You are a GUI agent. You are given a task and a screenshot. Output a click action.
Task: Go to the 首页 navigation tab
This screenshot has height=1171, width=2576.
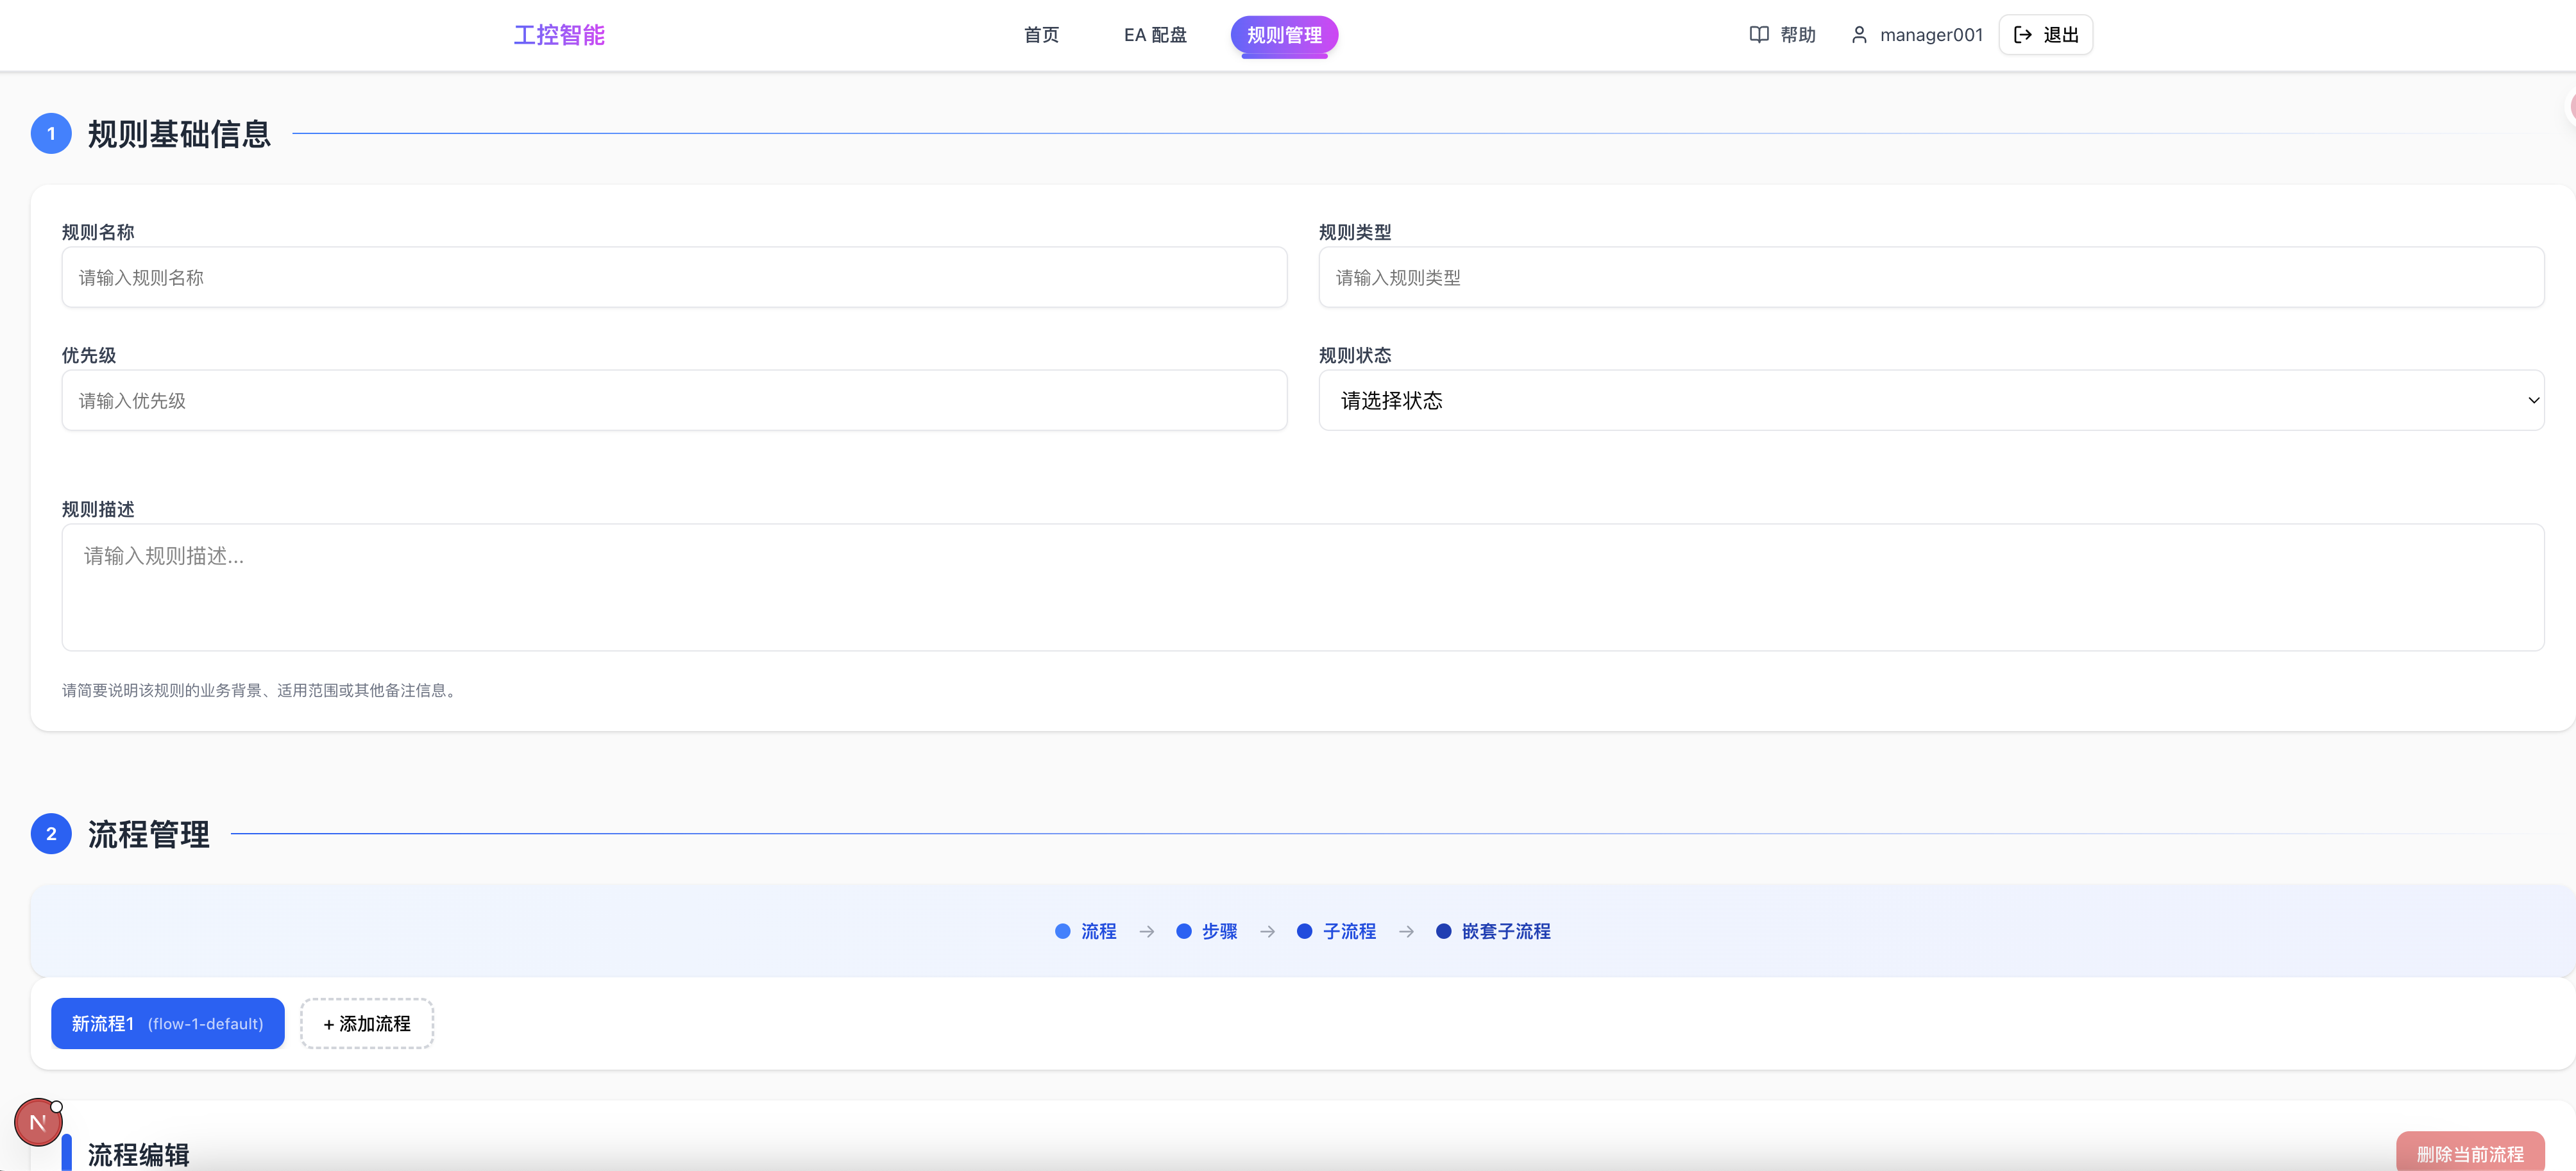(1041, 35)
